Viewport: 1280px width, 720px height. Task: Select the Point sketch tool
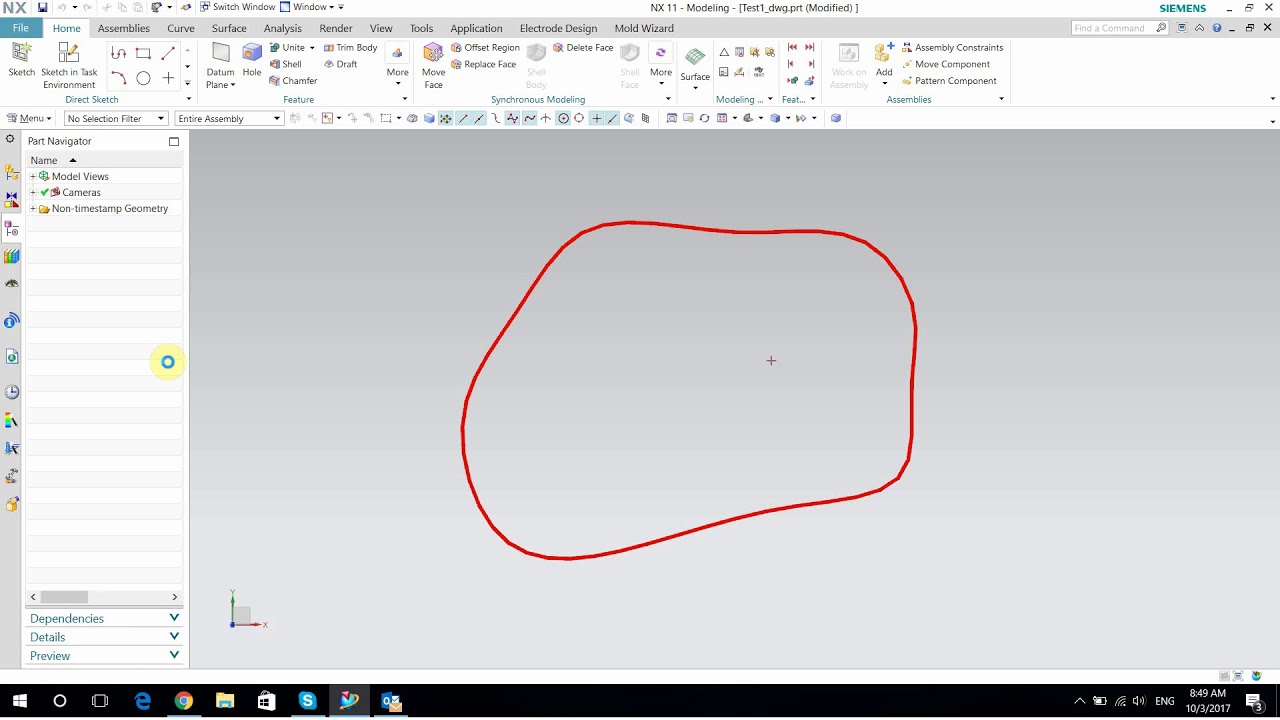[x=168, y=78]
